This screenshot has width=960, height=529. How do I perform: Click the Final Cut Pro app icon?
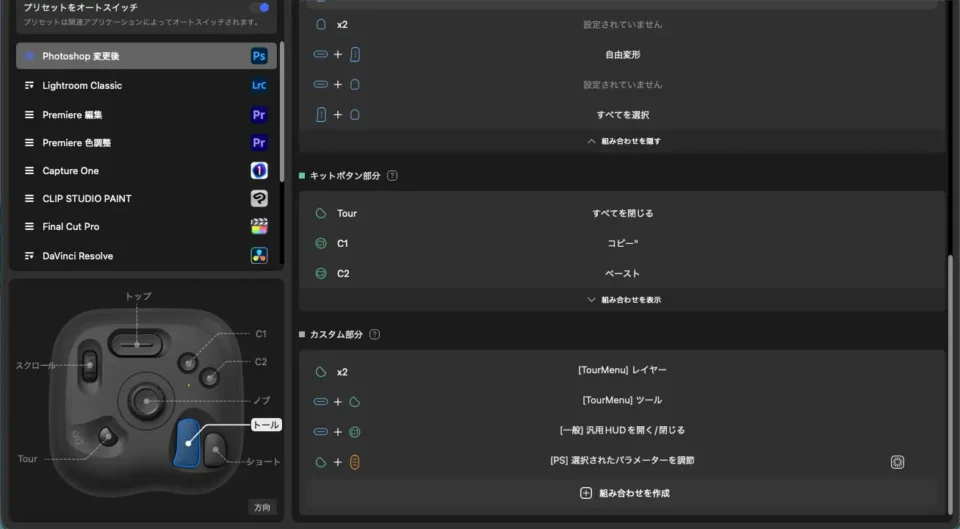coord(259,227)
